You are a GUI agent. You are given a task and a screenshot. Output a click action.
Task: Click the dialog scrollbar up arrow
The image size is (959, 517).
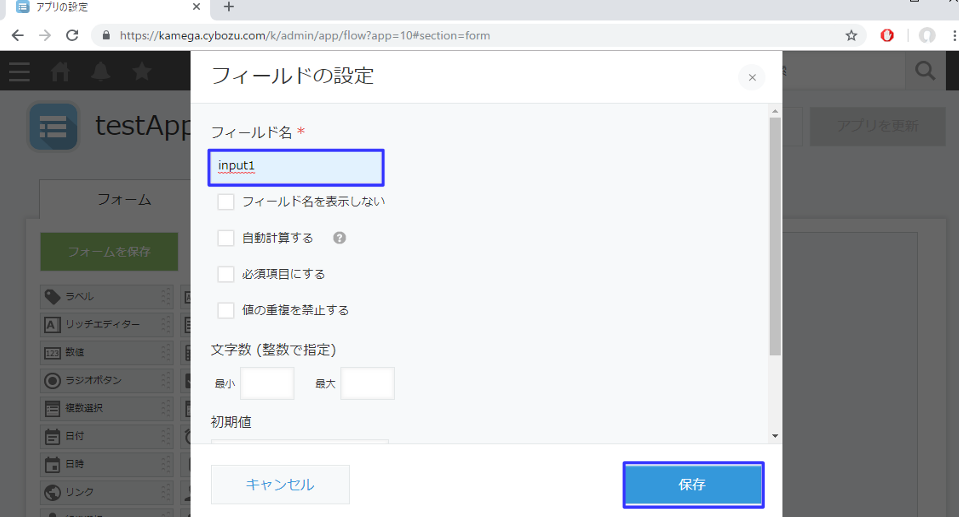(x=775, y=111)
